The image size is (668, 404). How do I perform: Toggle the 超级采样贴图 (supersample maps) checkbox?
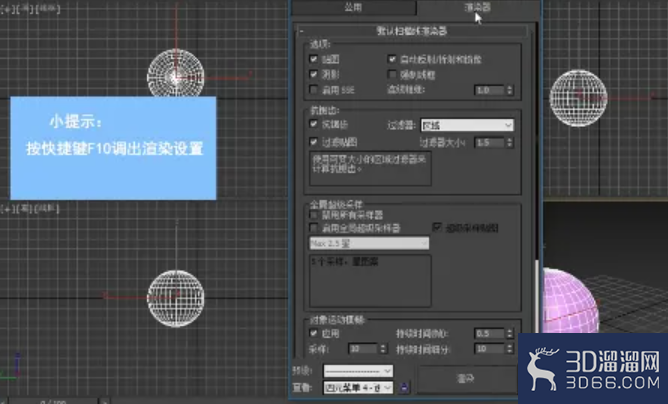437,227
